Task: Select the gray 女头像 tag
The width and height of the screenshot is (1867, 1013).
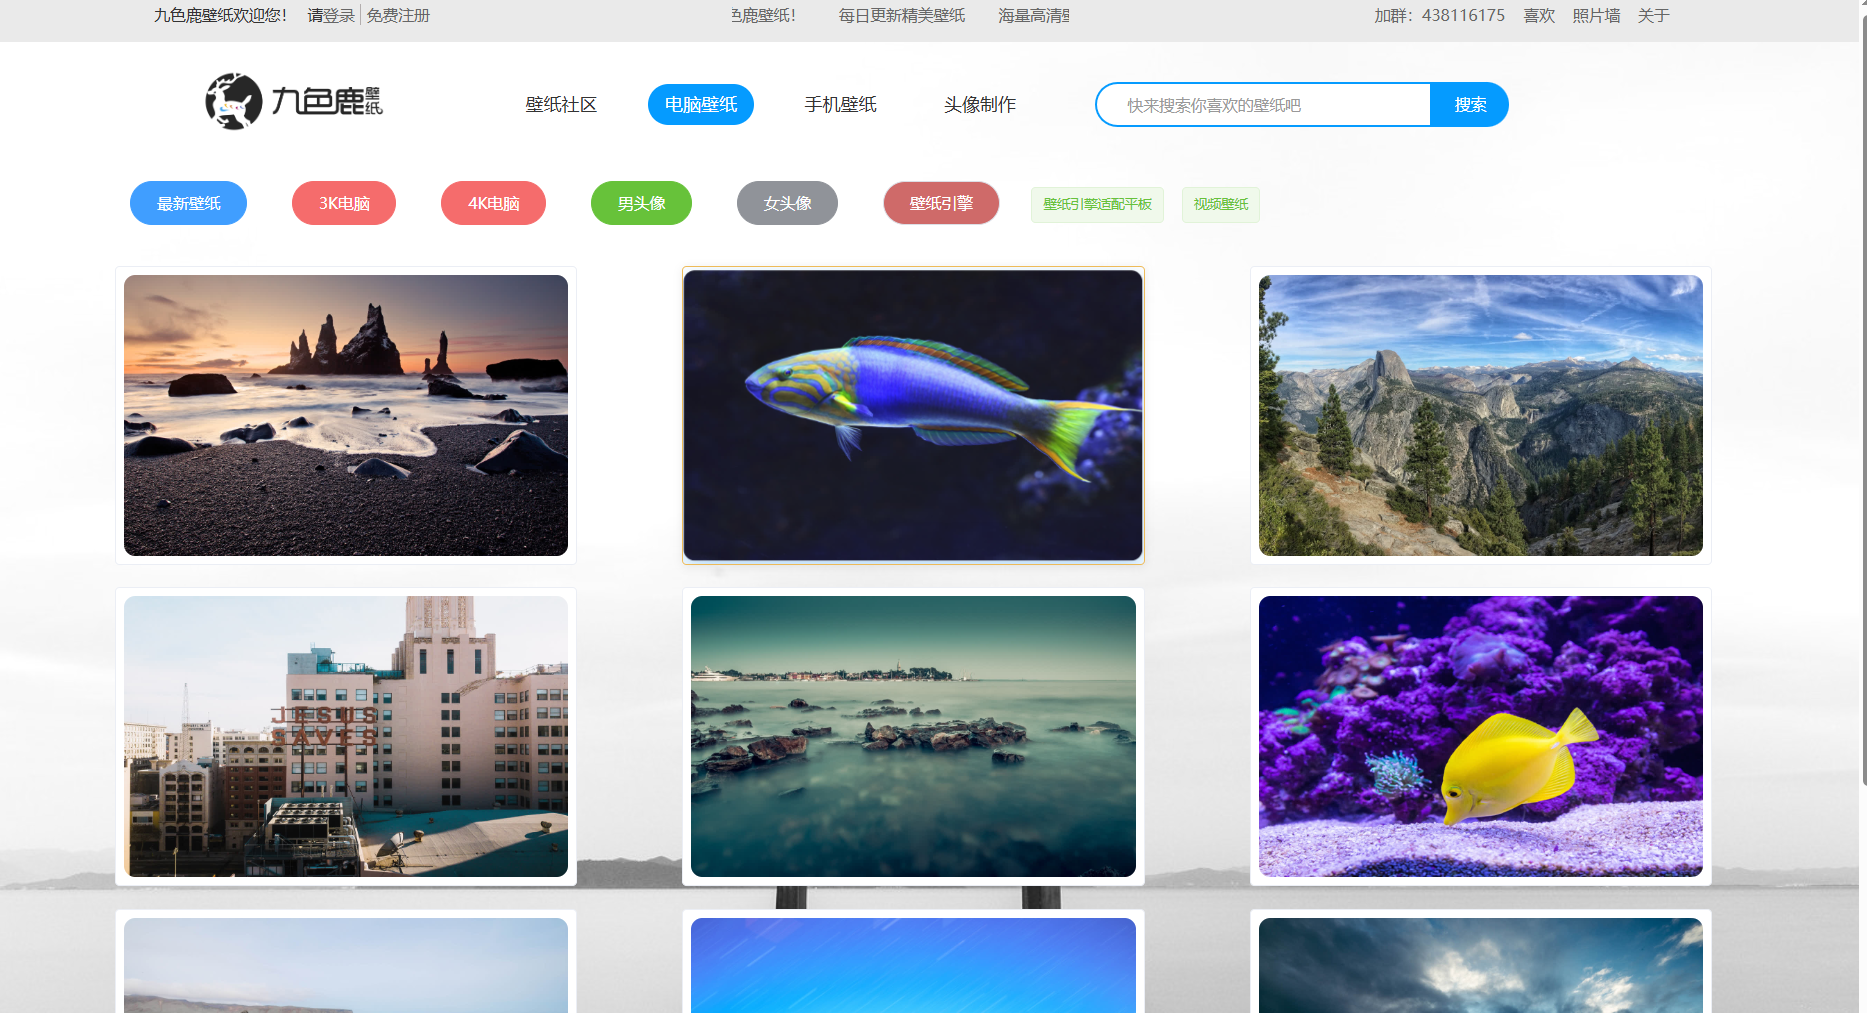Action: pos(787,204)
